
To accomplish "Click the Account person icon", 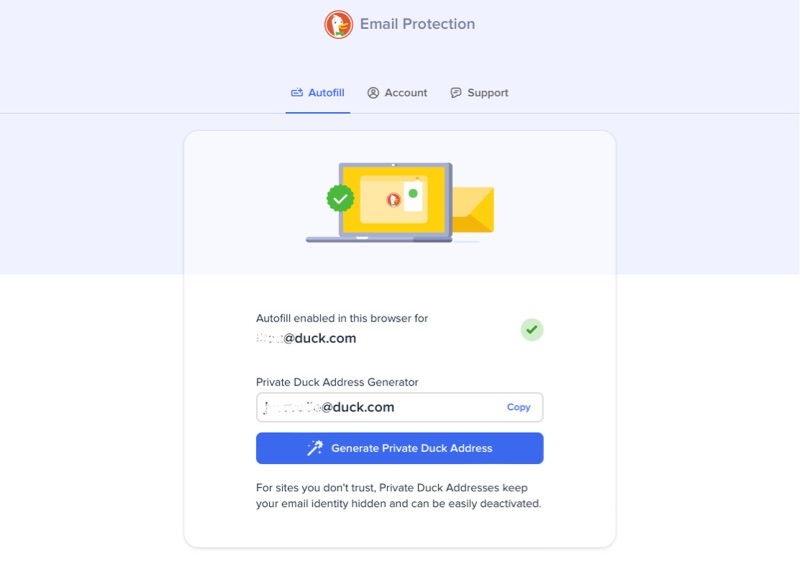I will click(373, 93).
